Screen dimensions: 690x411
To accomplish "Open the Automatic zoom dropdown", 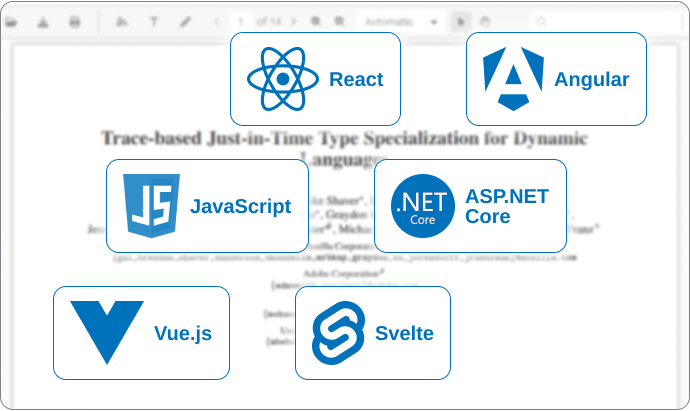I will (x=400, y=22).
